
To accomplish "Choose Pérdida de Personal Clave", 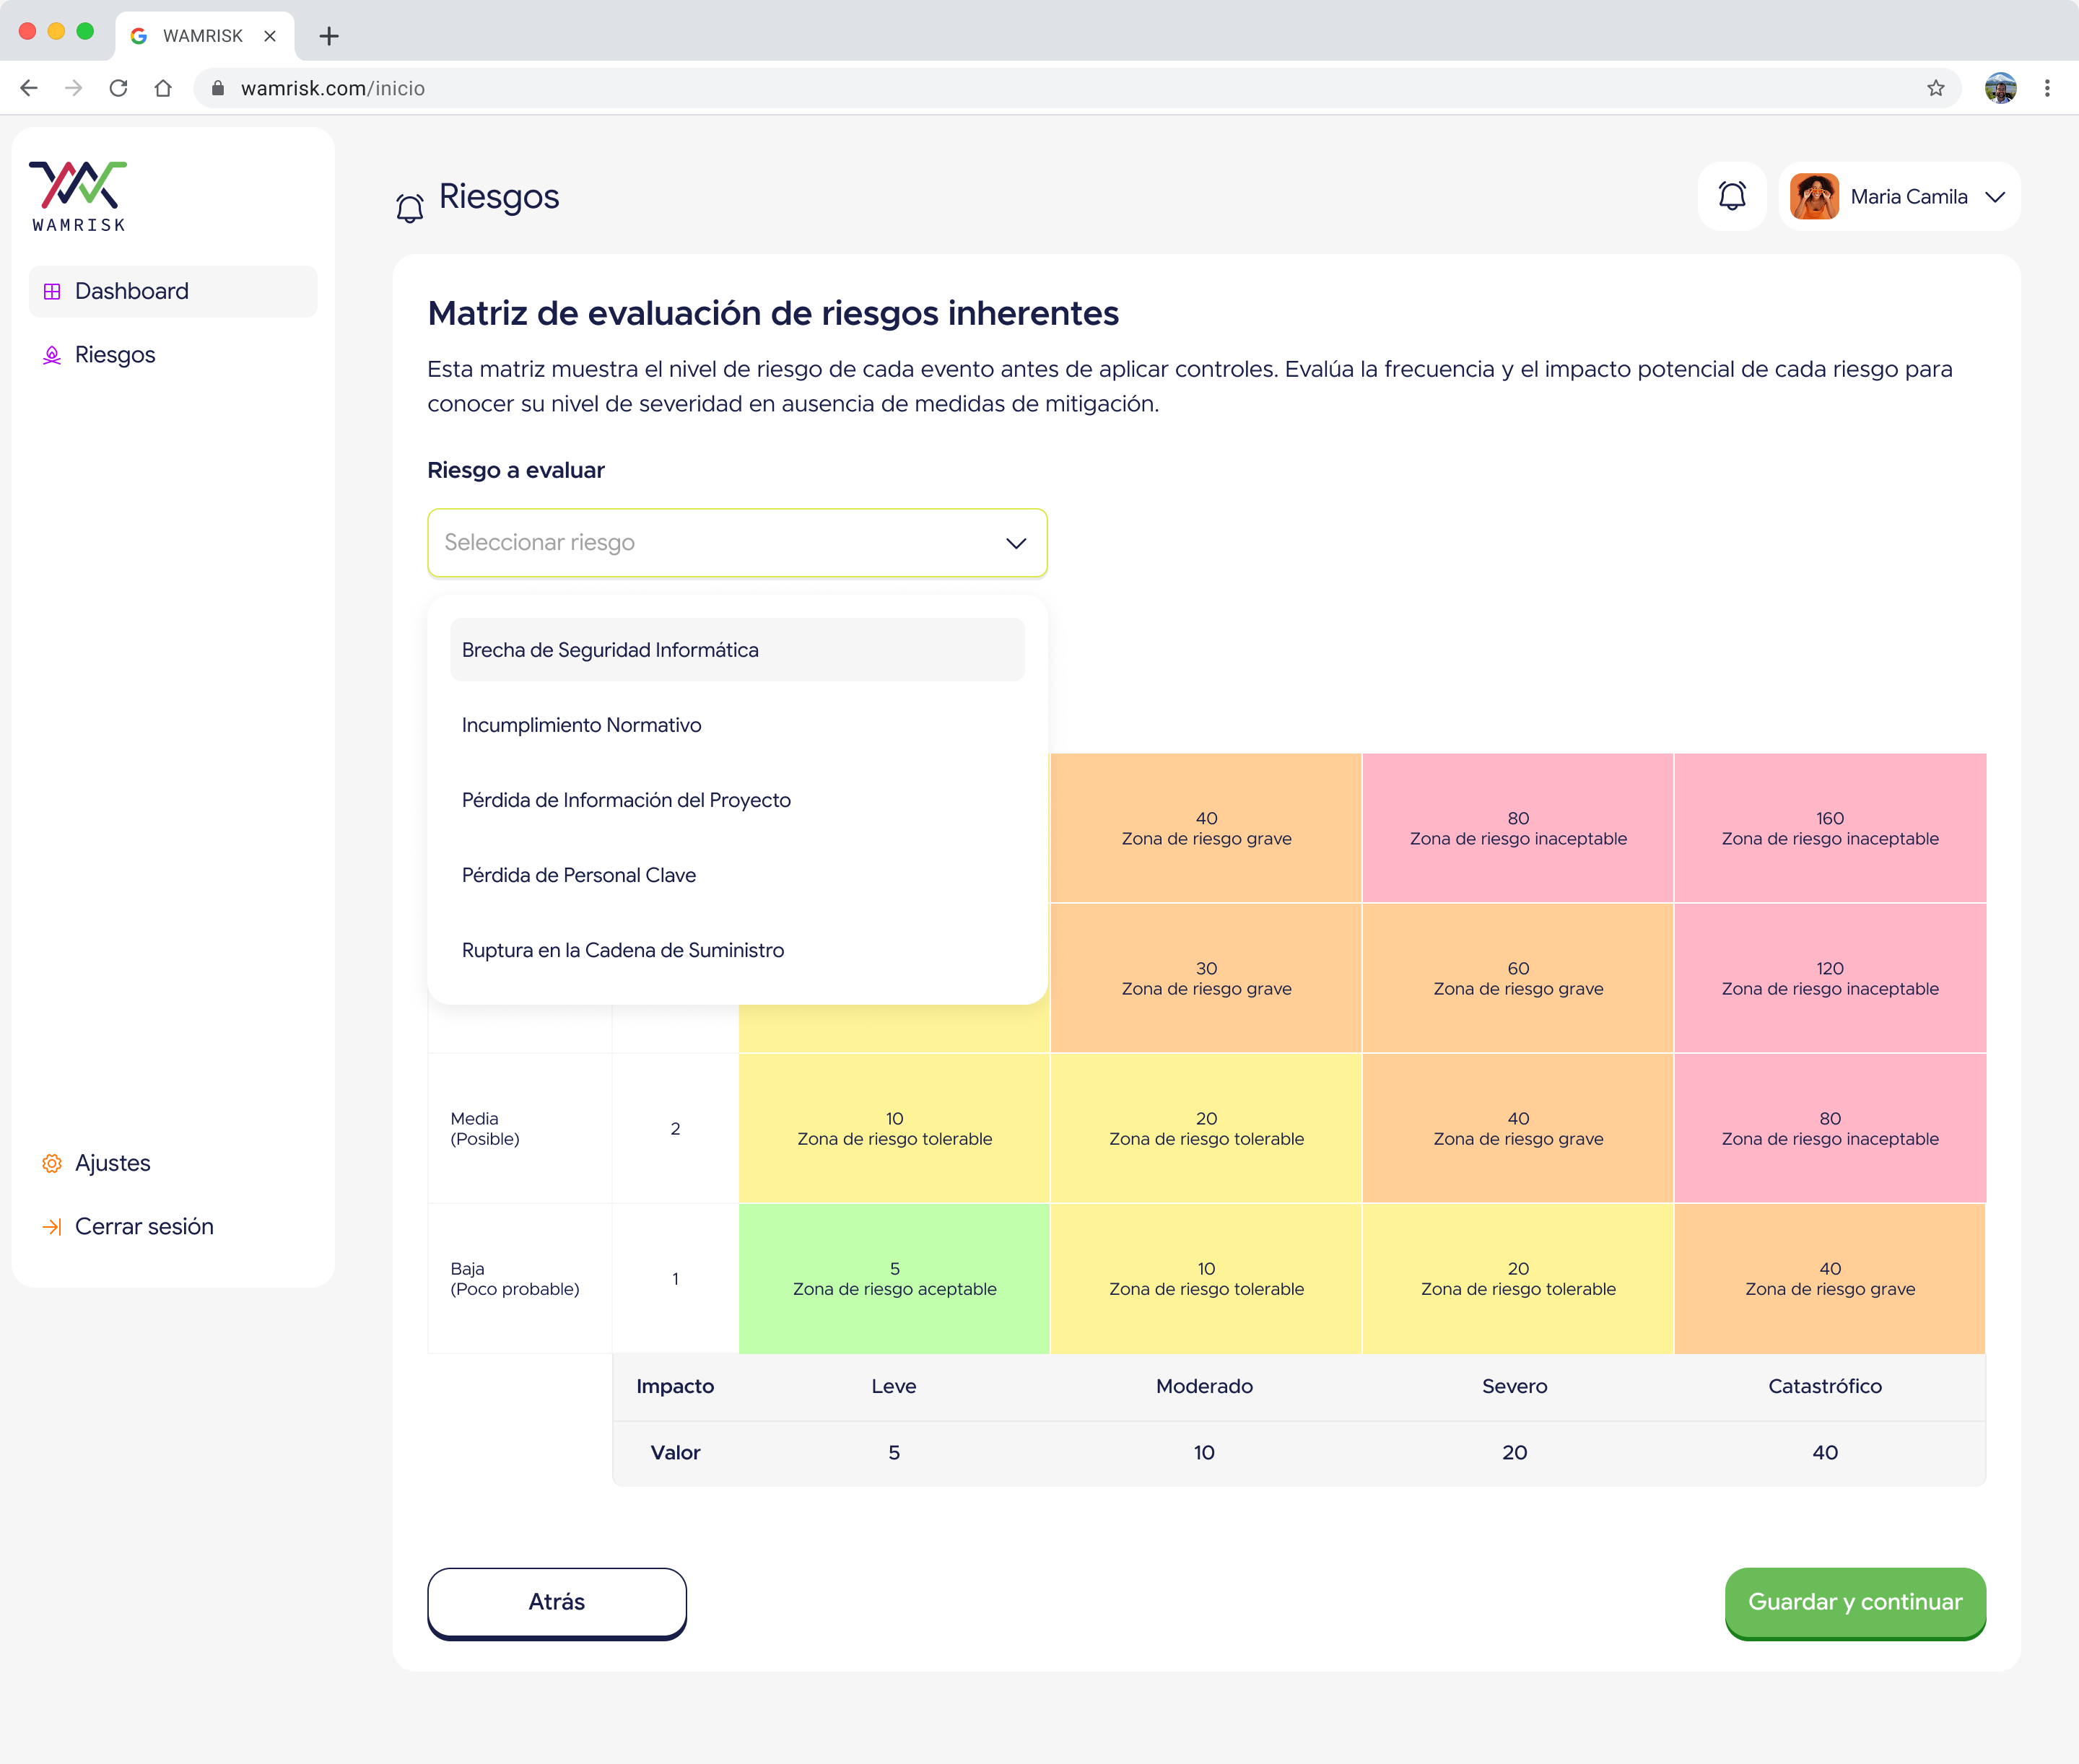I will 737,875.
